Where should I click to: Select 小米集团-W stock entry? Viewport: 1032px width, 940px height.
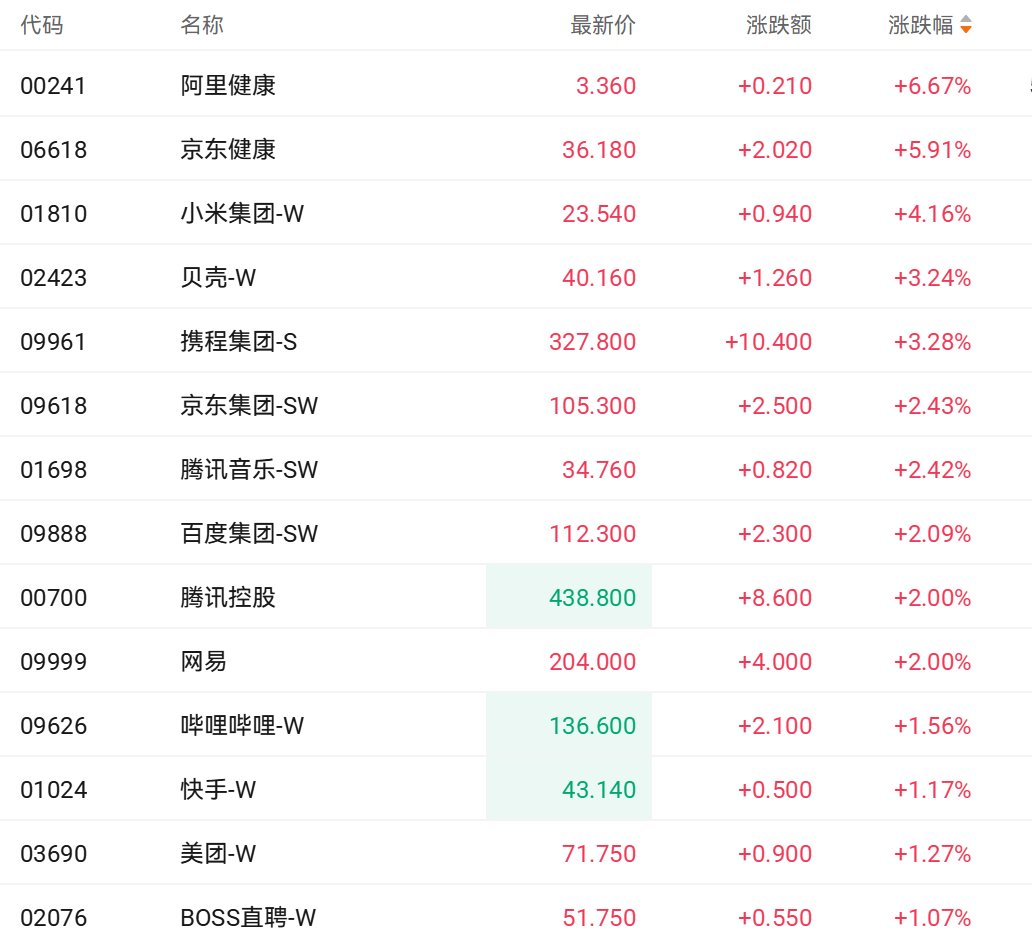[x=516, y=213]
